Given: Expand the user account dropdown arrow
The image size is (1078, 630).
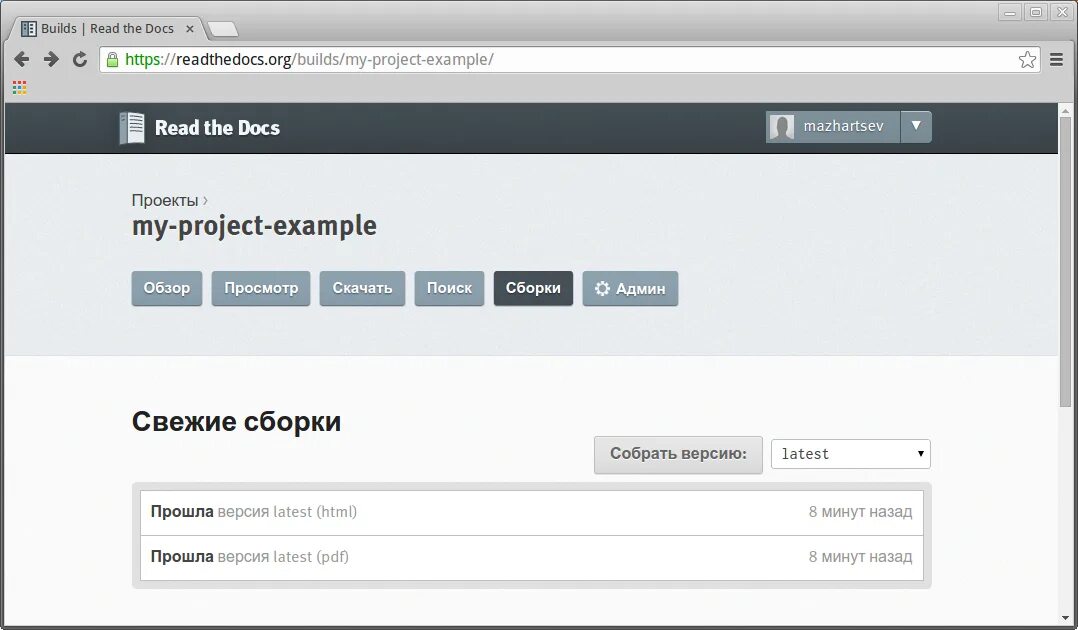Looking at the screenshot, I should point(916,127).
